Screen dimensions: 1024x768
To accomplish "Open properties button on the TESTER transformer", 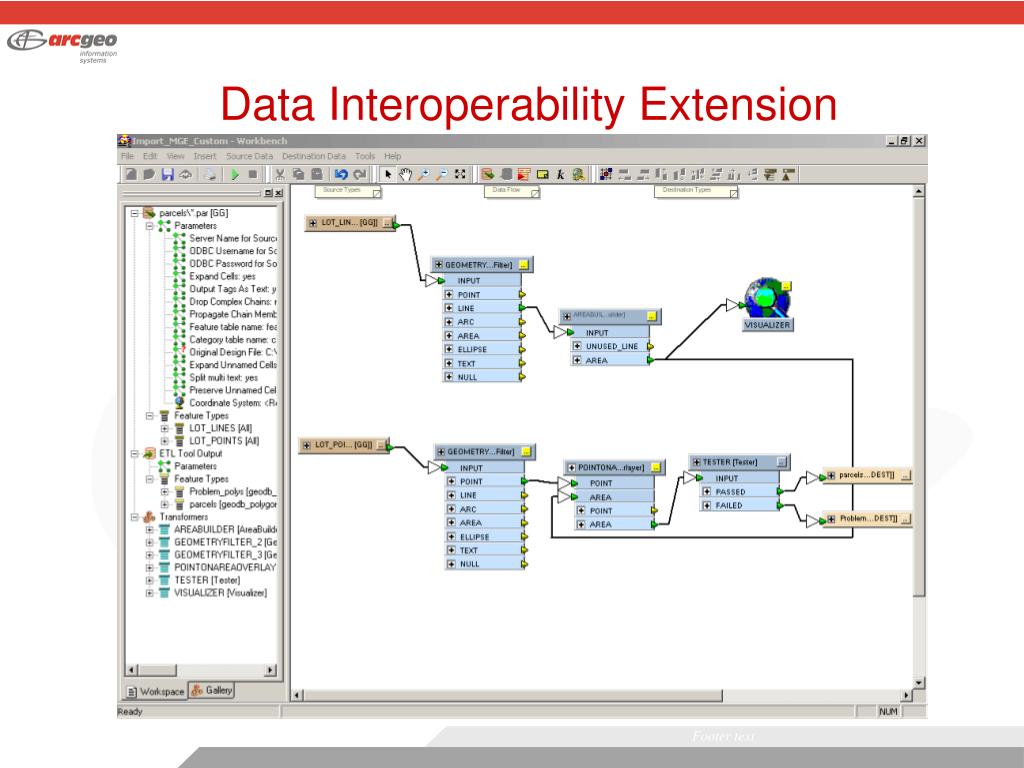I will click(782, 462).
